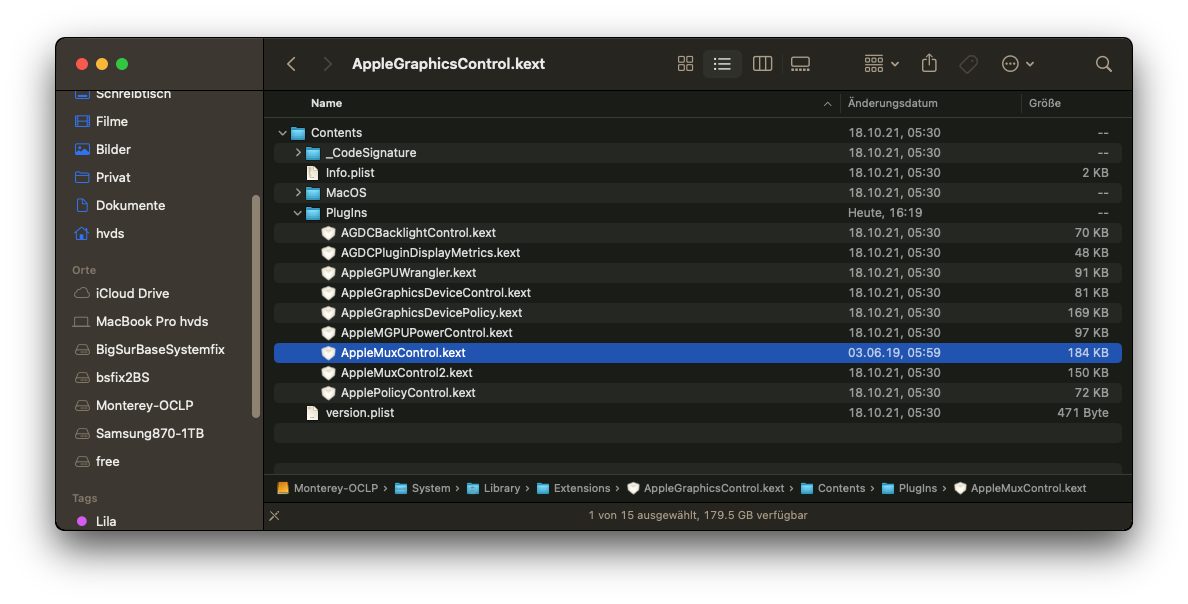Open the BigSurBaseSystemfix volume in the sidebar
1188x604 pixels.
point(159,349)
